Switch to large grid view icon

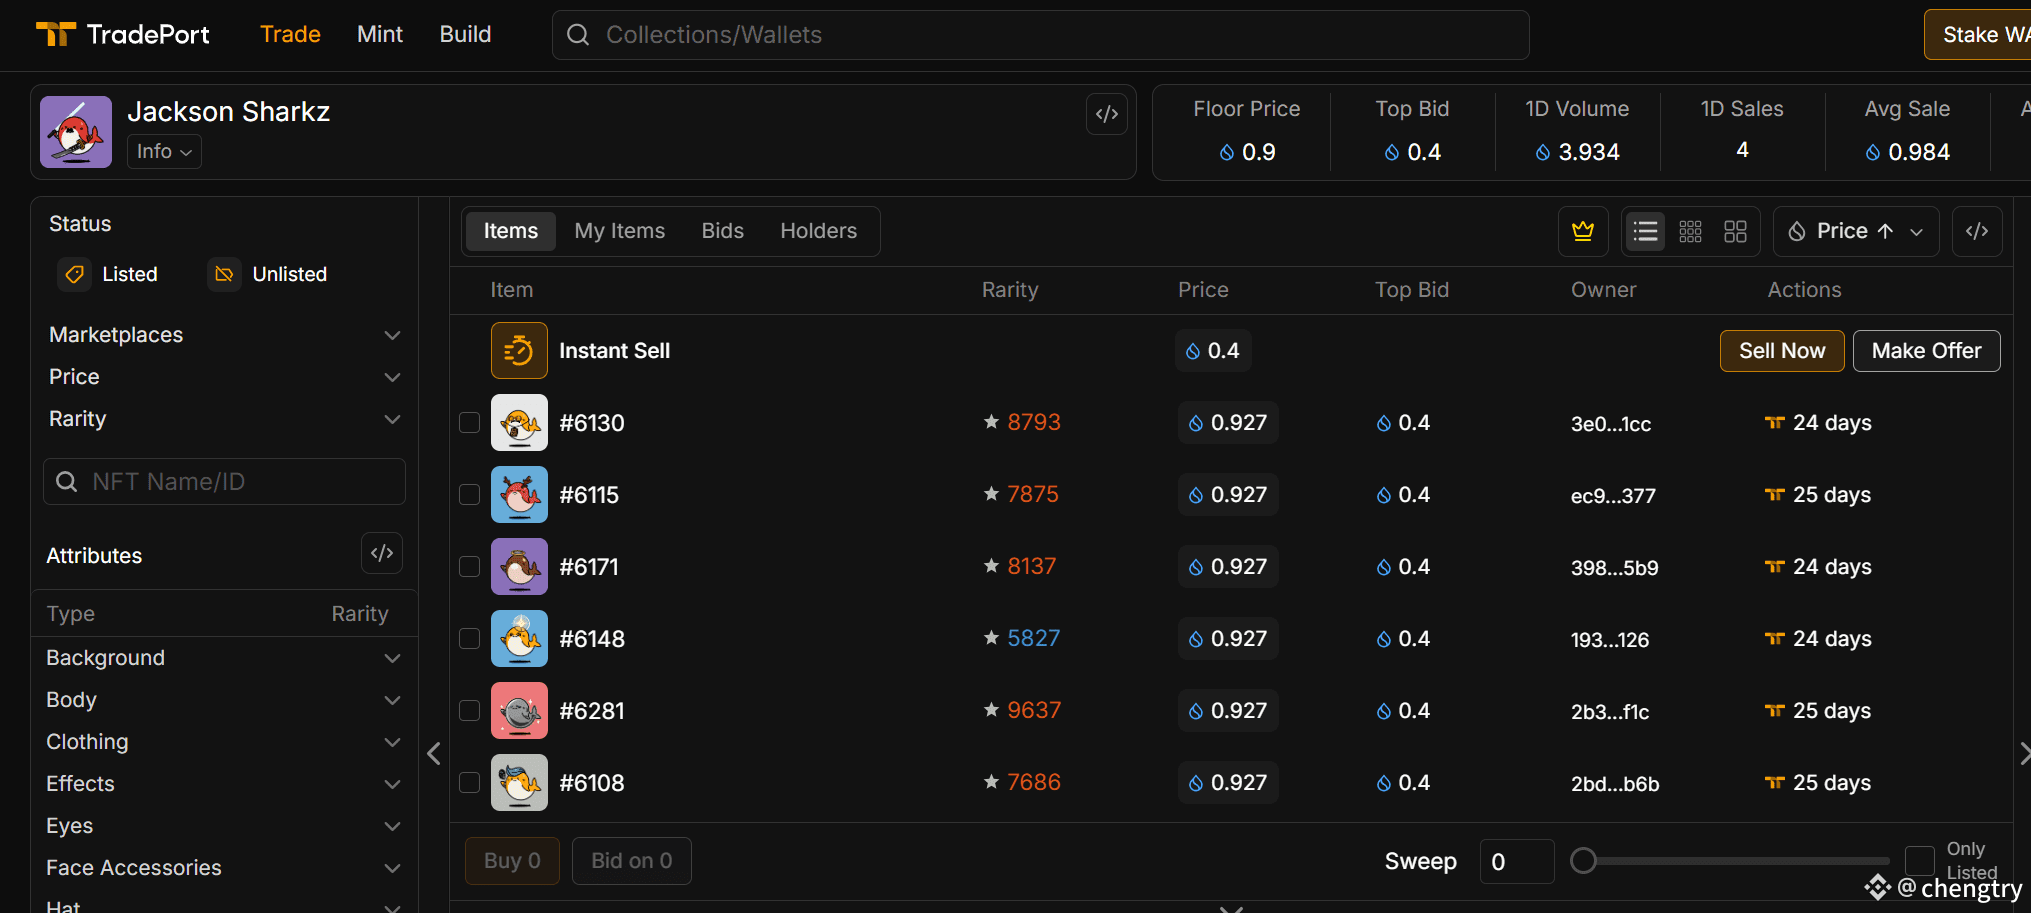[1735, 232]
